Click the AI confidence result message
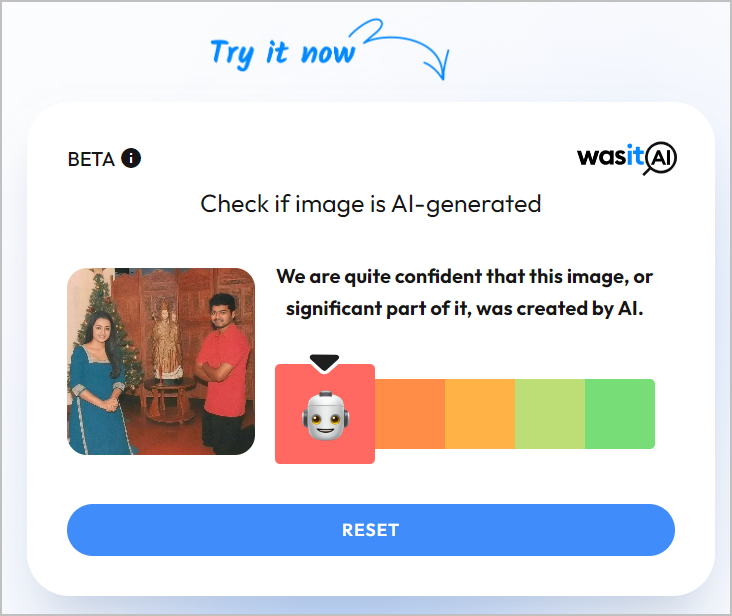732x616 pixels. [x=465, y=293]
